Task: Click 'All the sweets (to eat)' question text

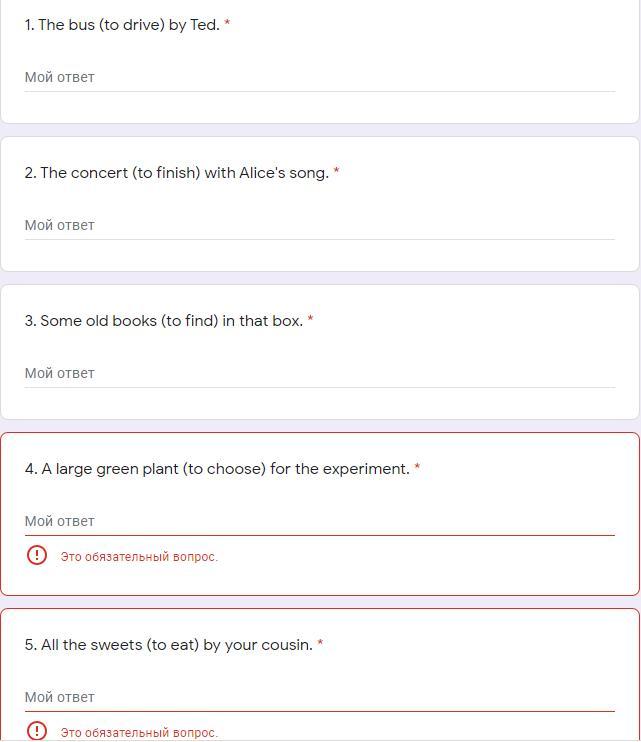Action: point(168,645)
